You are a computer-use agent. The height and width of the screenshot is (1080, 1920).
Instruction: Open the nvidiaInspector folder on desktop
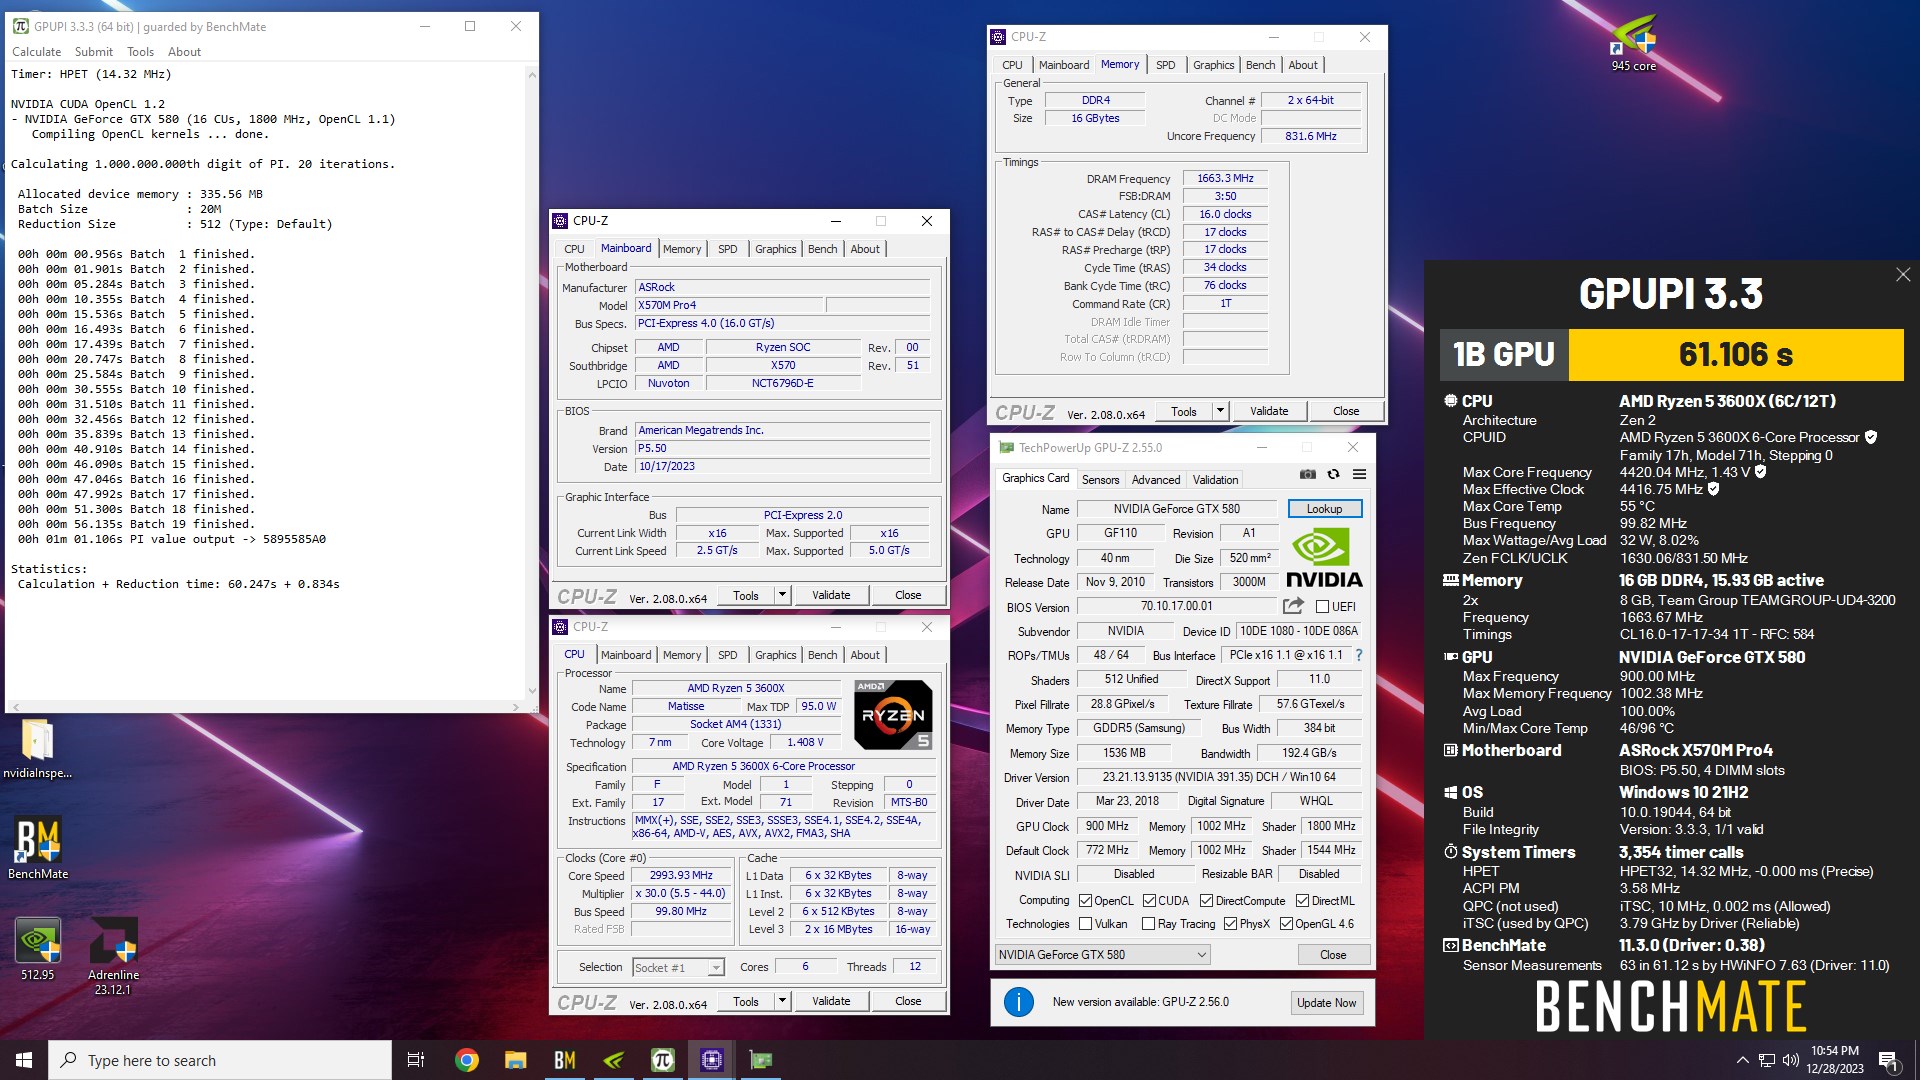coord(37,749)
